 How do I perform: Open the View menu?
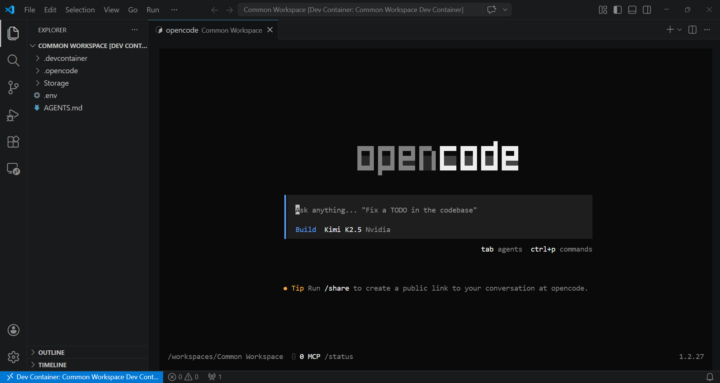click(111, 10)
